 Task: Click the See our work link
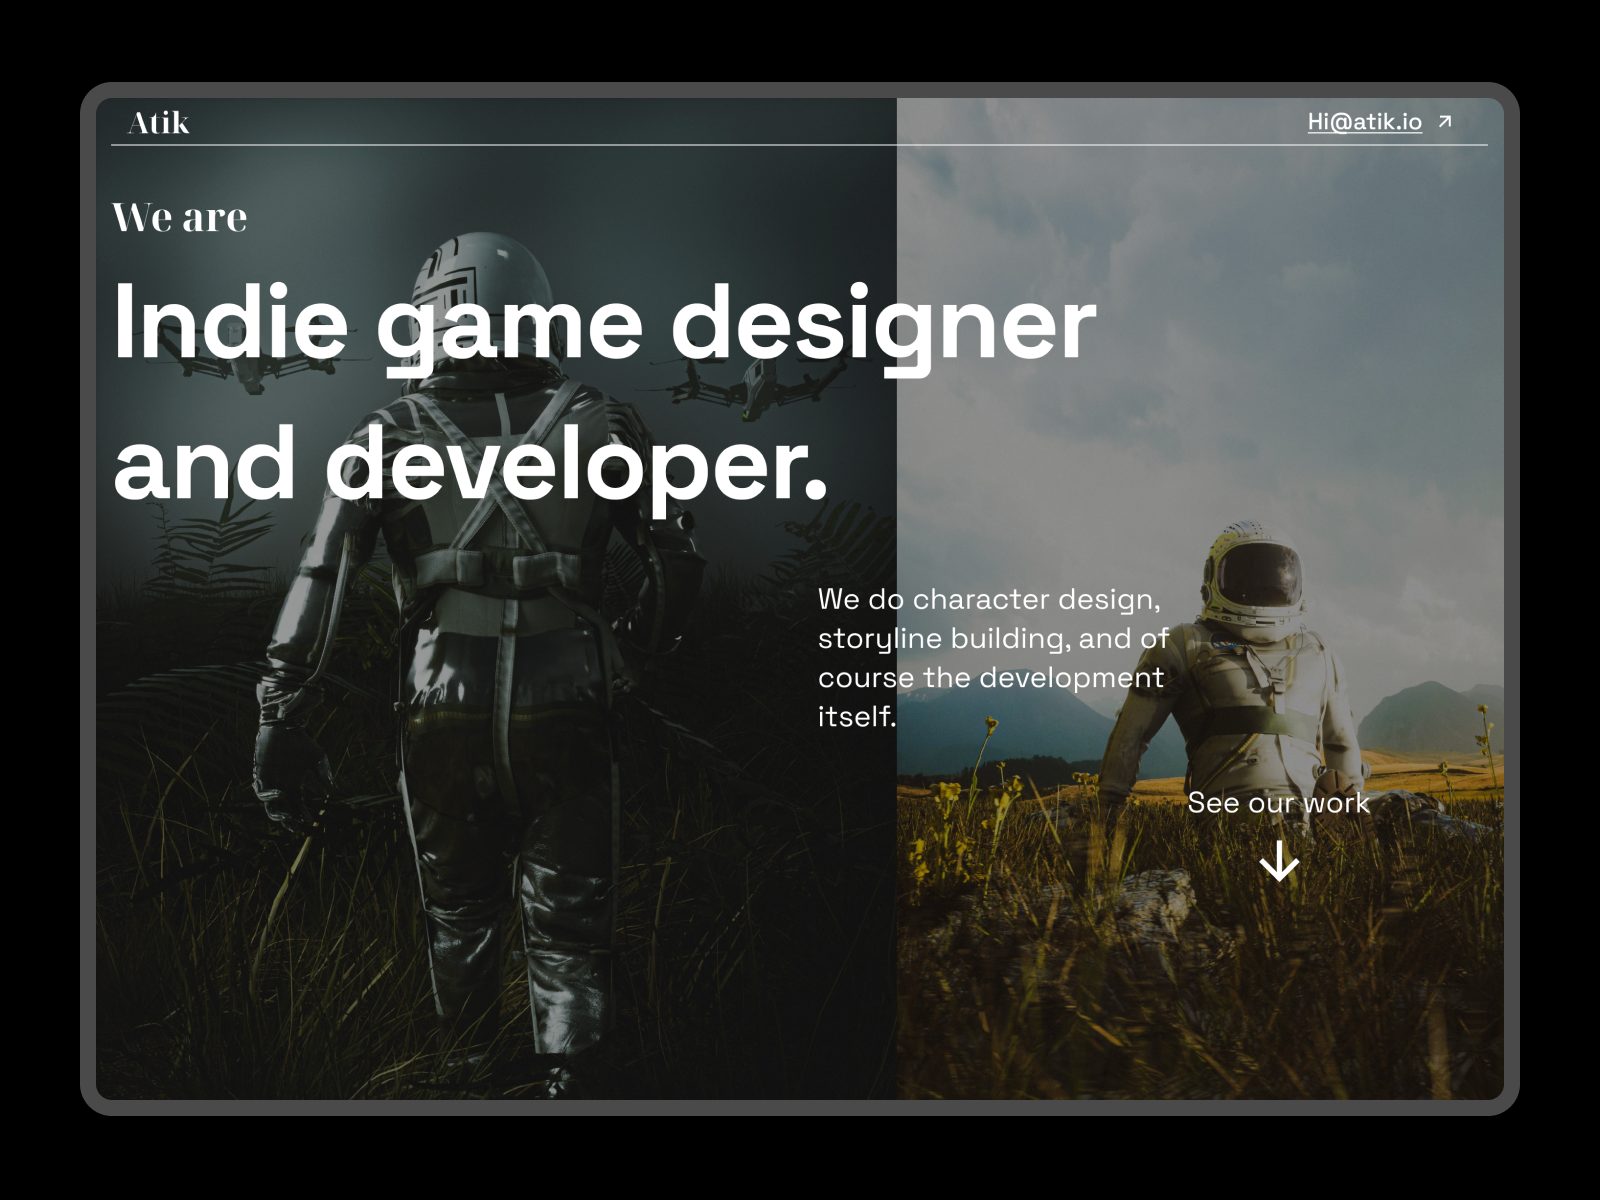pos(1280,802)
